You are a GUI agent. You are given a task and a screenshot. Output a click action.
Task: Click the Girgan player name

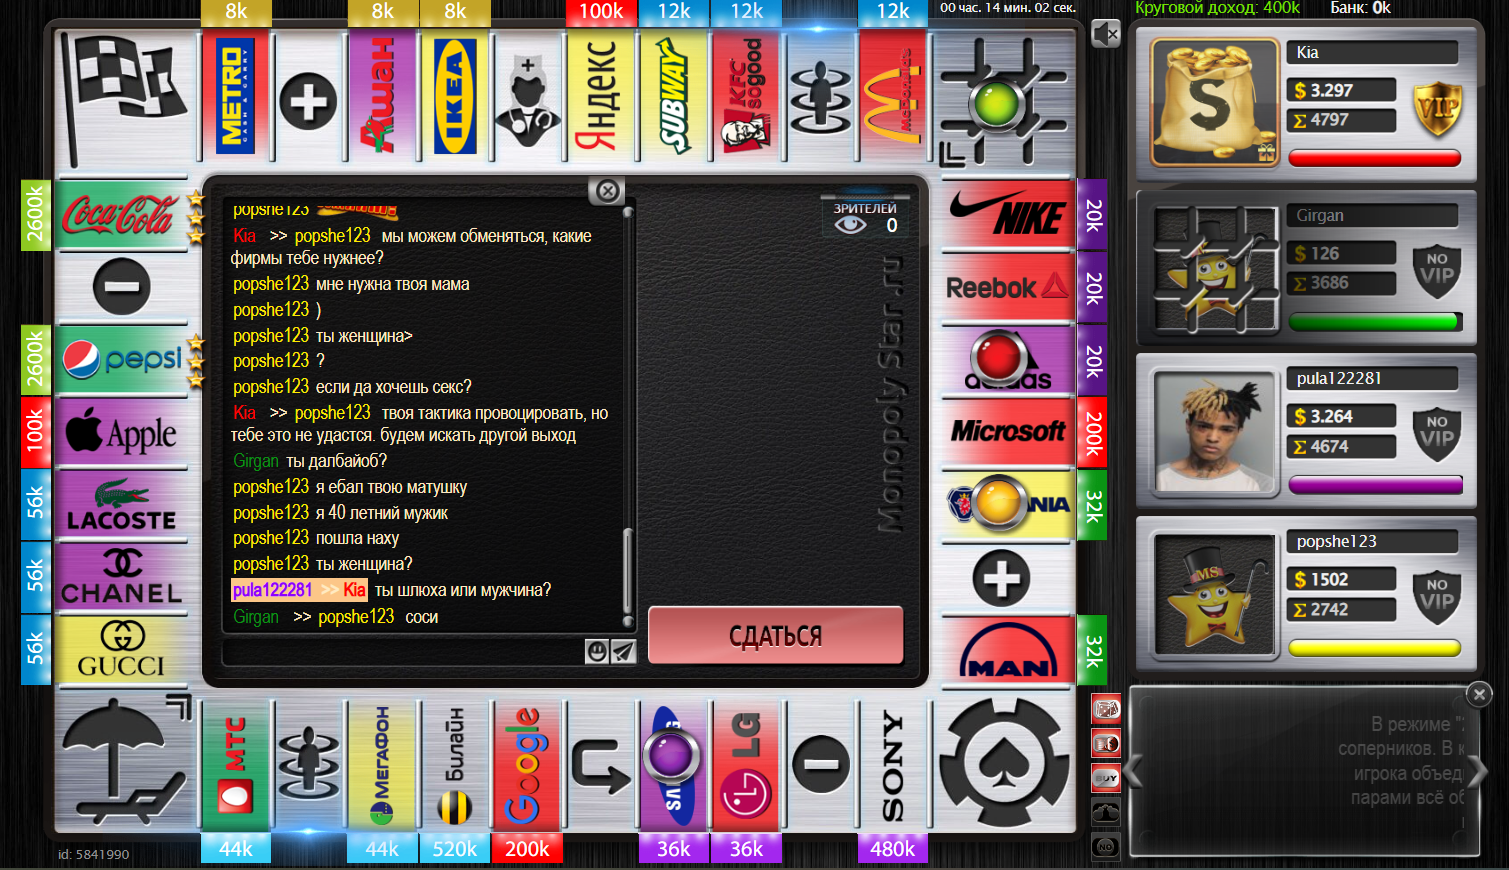tap(1320, 215)
